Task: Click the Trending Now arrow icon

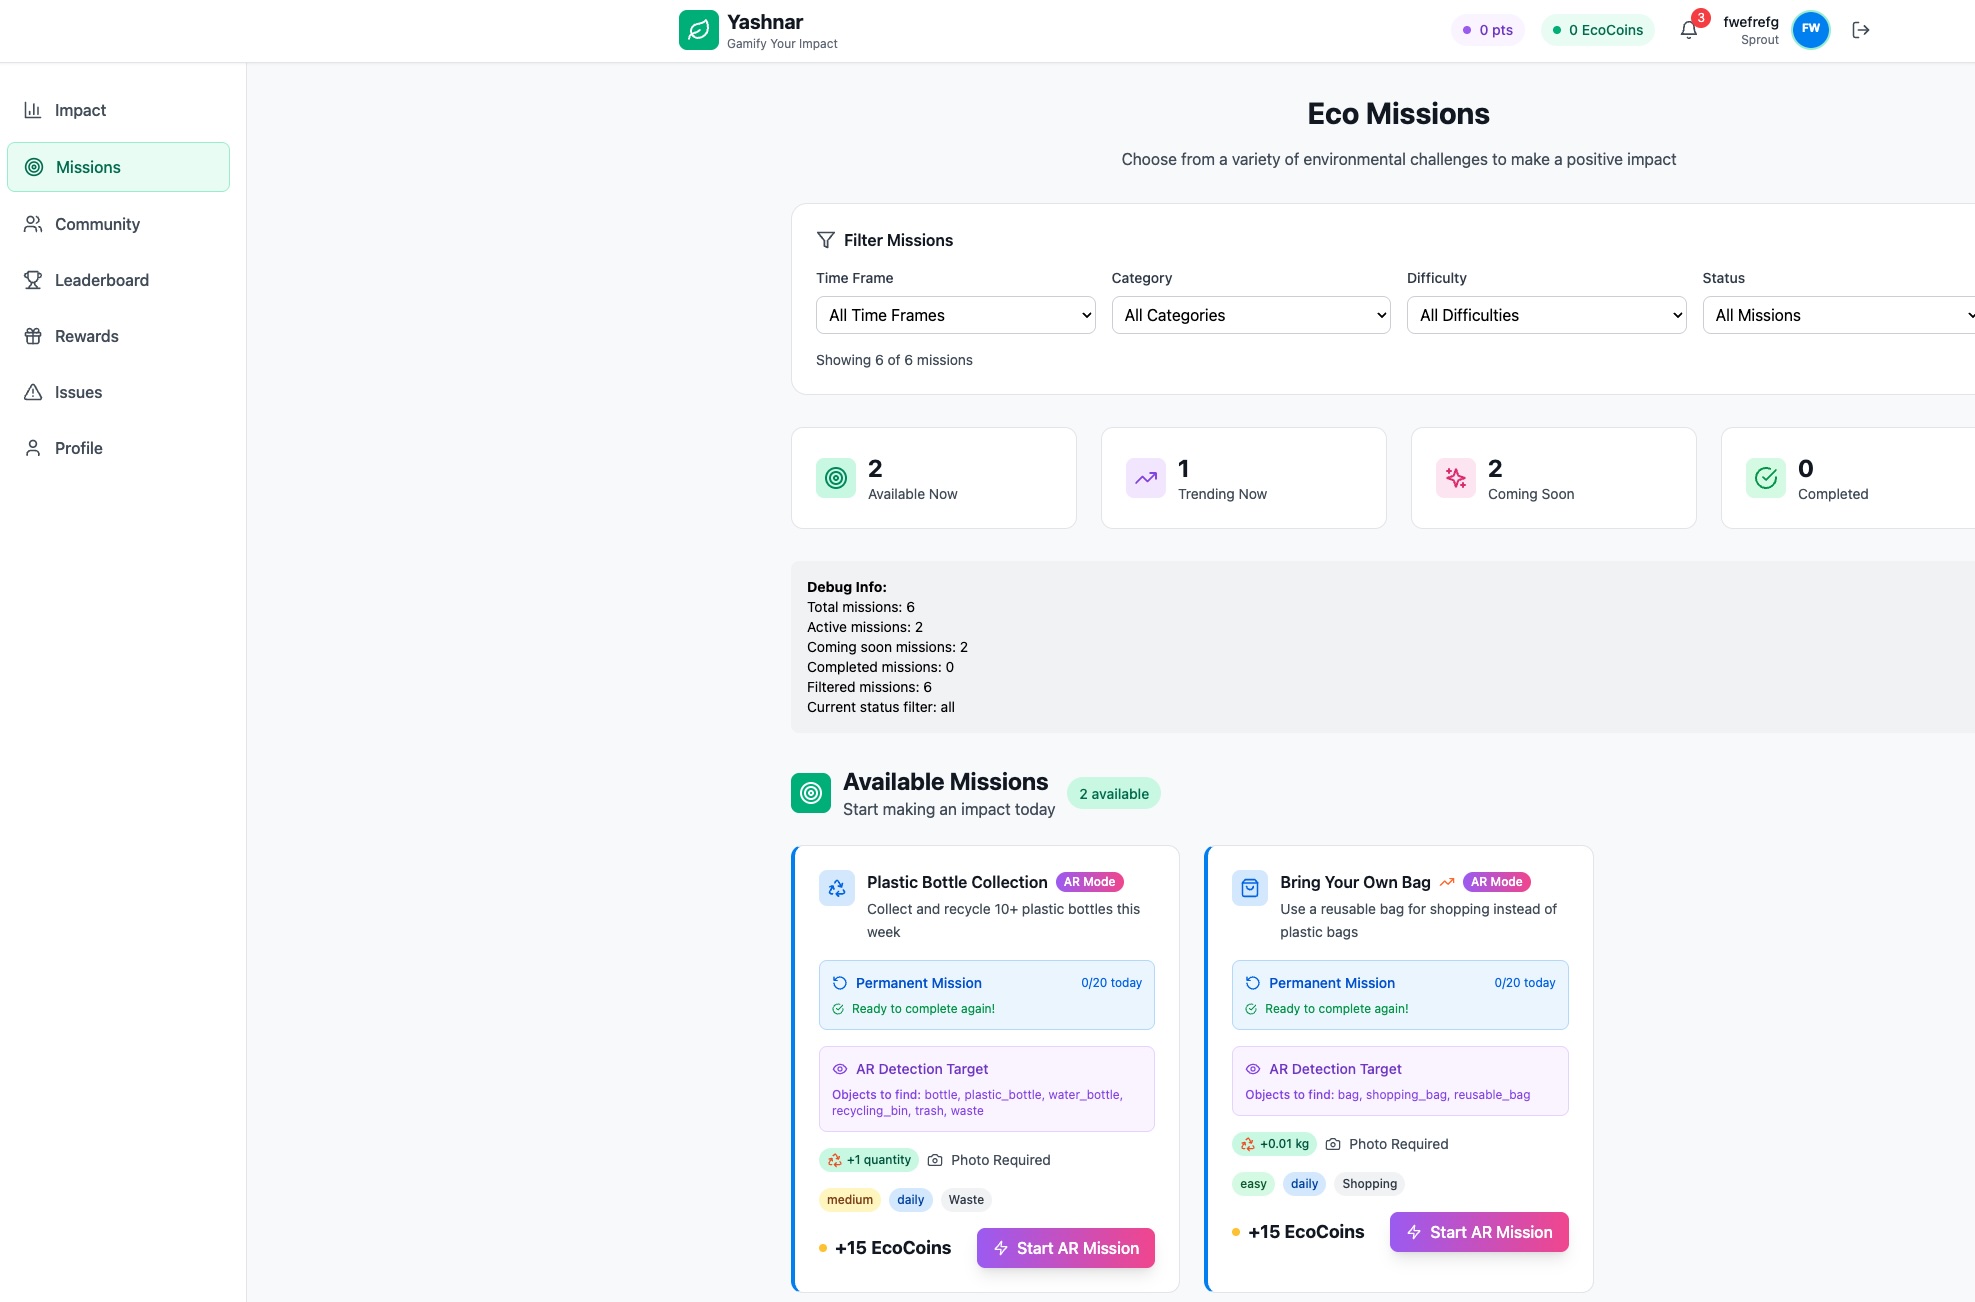Action: click(1145, 478)
